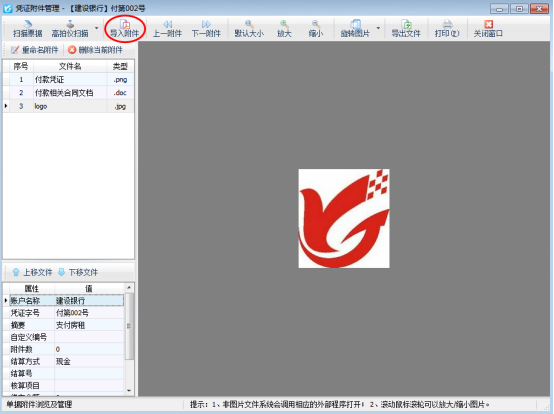Go to next attachment with 下一附件
Image resolution: width=554 pixels, height=414 pixels.
(206, 24)
